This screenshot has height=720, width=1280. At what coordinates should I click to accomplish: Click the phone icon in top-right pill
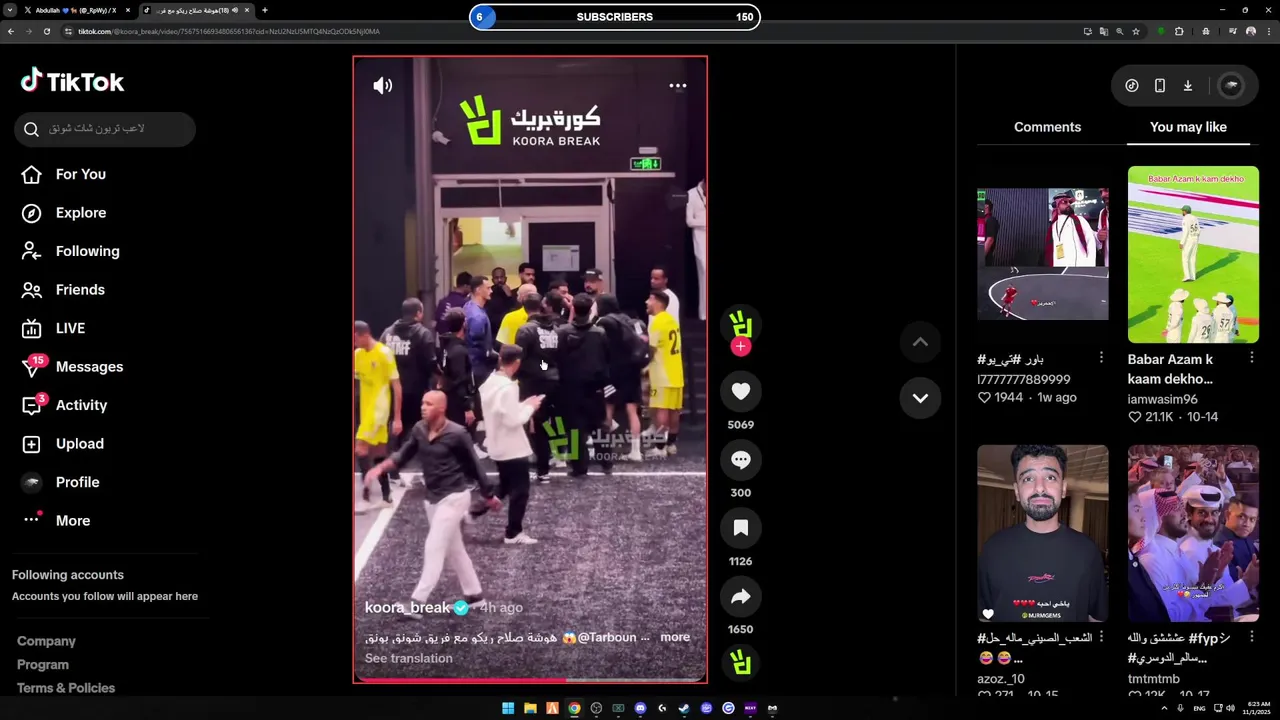pyautogui.click(x=1160, y=86)
